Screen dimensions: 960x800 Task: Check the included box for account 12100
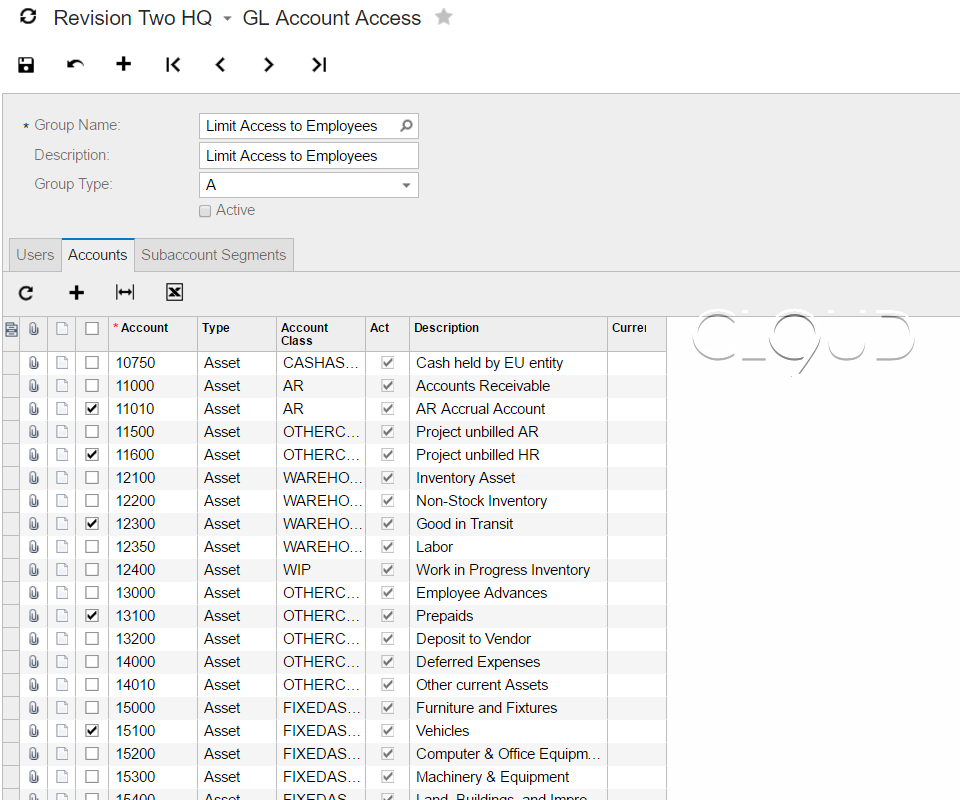92,477
